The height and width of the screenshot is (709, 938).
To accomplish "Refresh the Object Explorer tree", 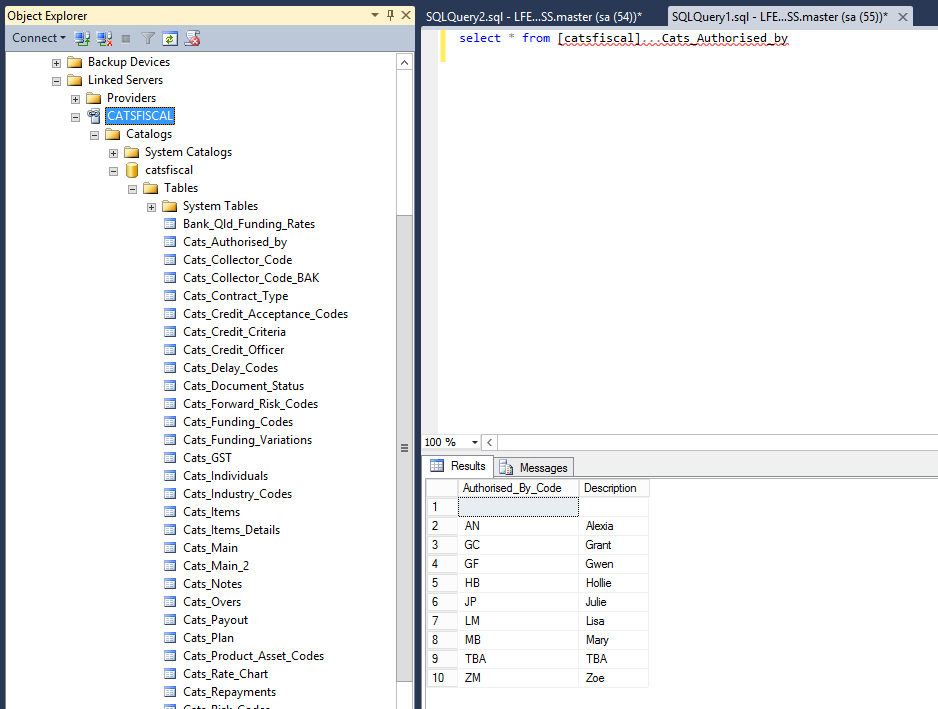I will (170, 38).
